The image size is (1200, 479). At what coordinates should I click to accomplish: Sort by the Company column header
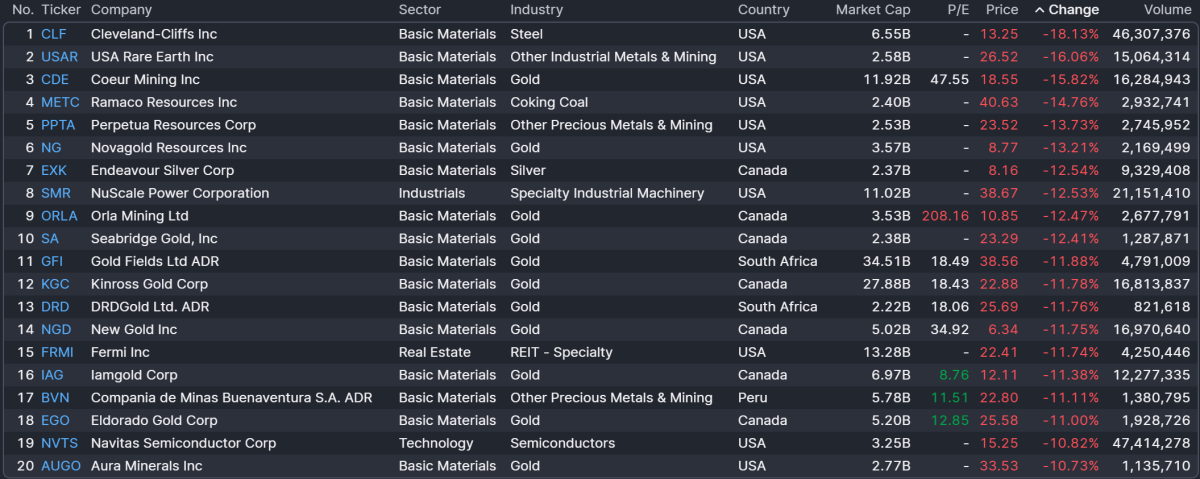click(121, 10)
